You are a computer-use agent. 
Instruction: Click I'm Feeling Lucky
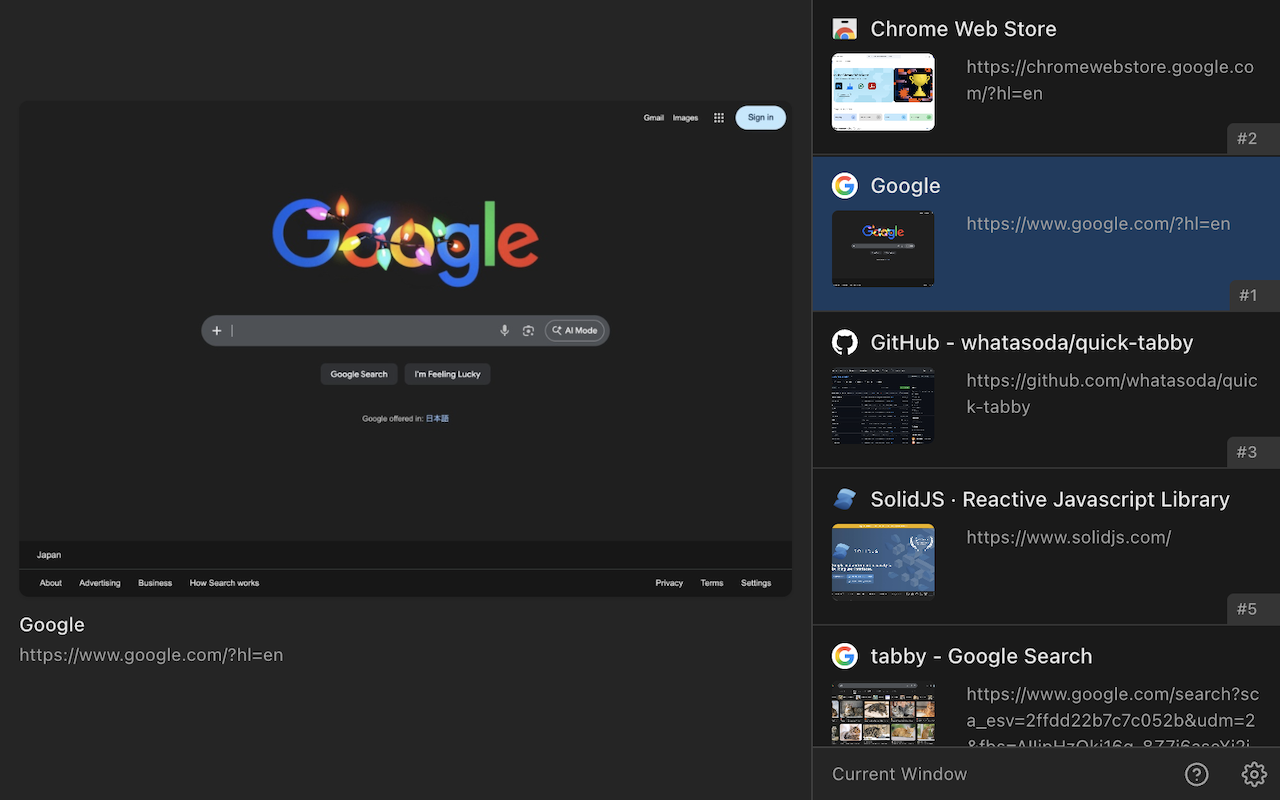click(x=447, y=373)
